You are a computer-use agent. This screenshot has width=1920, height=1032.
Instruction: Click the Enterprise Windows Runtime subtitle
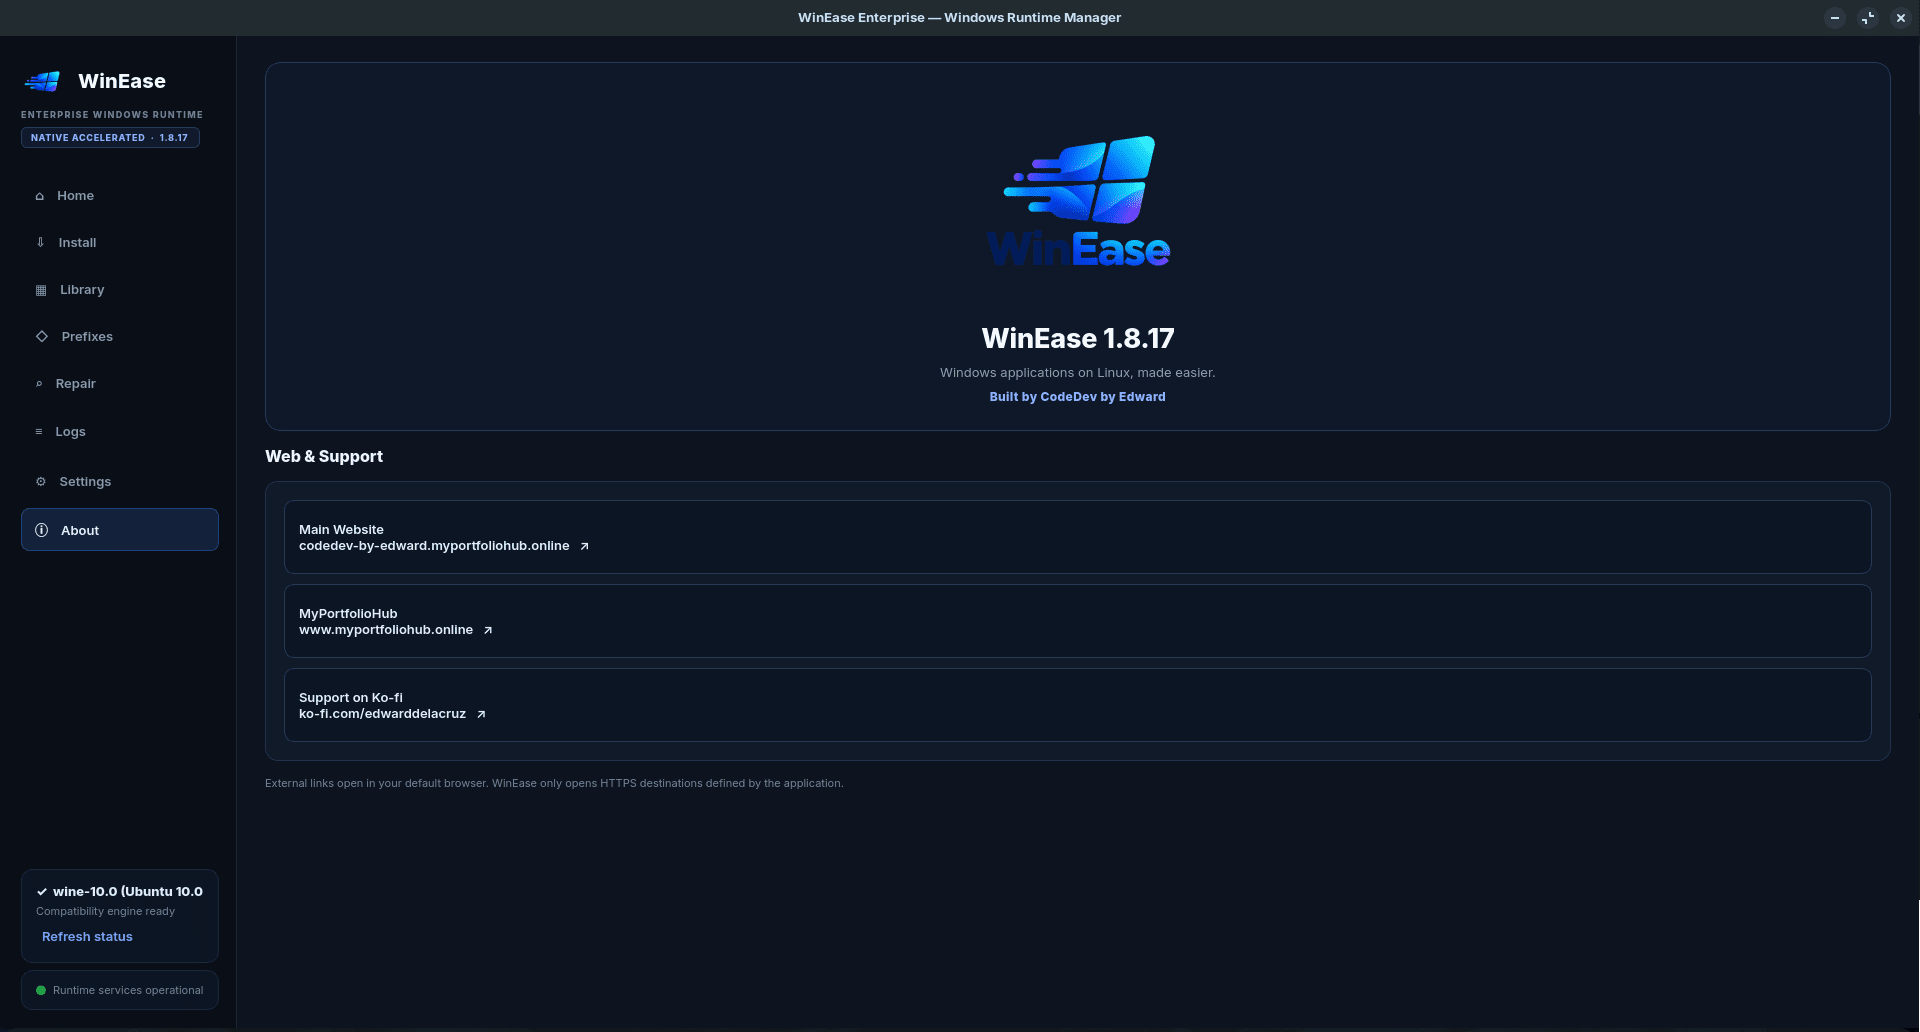(x=112, y=115)
